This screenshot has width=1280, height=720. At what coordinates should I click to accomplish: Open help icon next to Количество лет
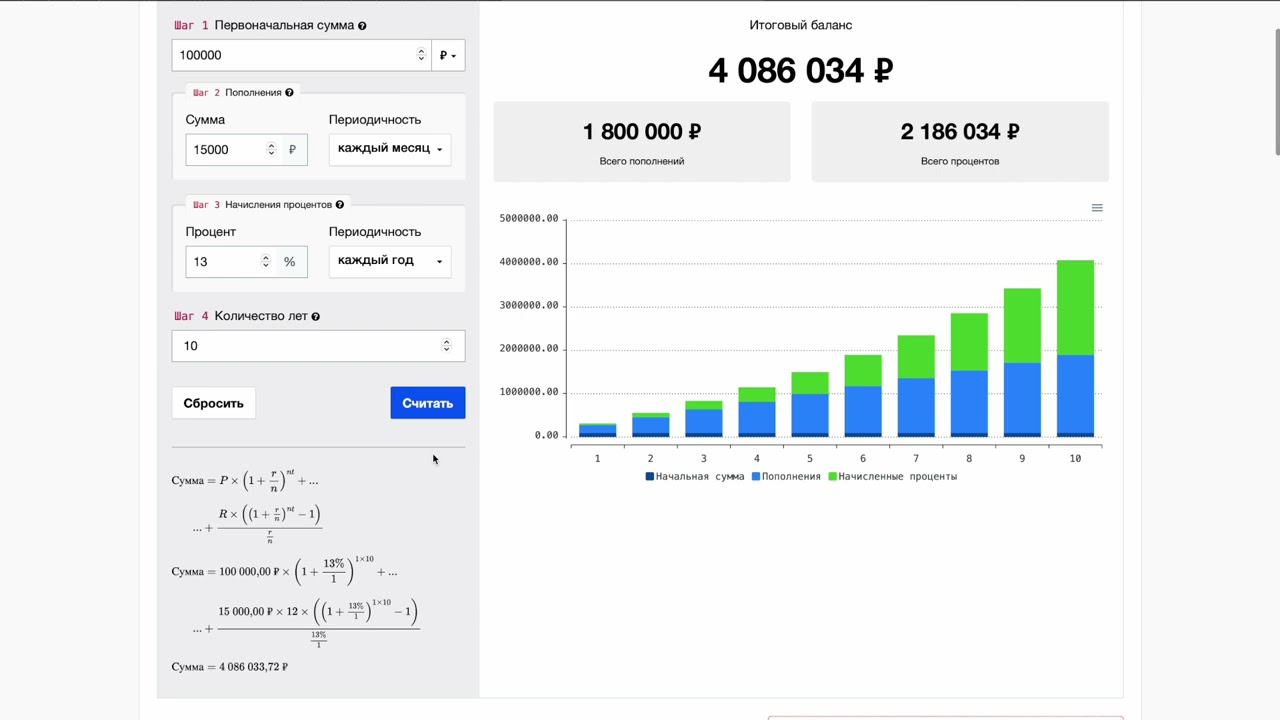(315, 317)
